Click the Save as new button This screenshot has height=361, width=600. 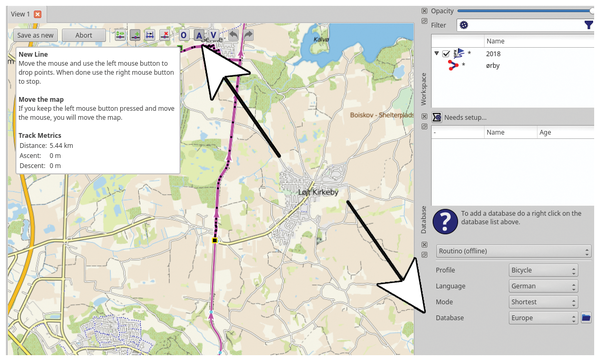(x=36, y=35)
